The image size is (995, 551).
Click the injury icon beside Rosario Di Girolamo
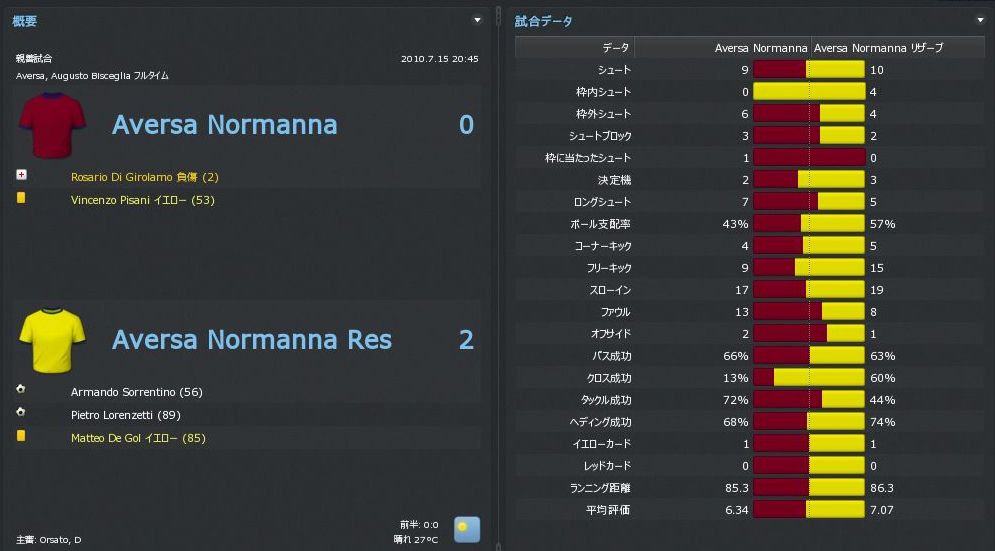click(x=21, y=175)
